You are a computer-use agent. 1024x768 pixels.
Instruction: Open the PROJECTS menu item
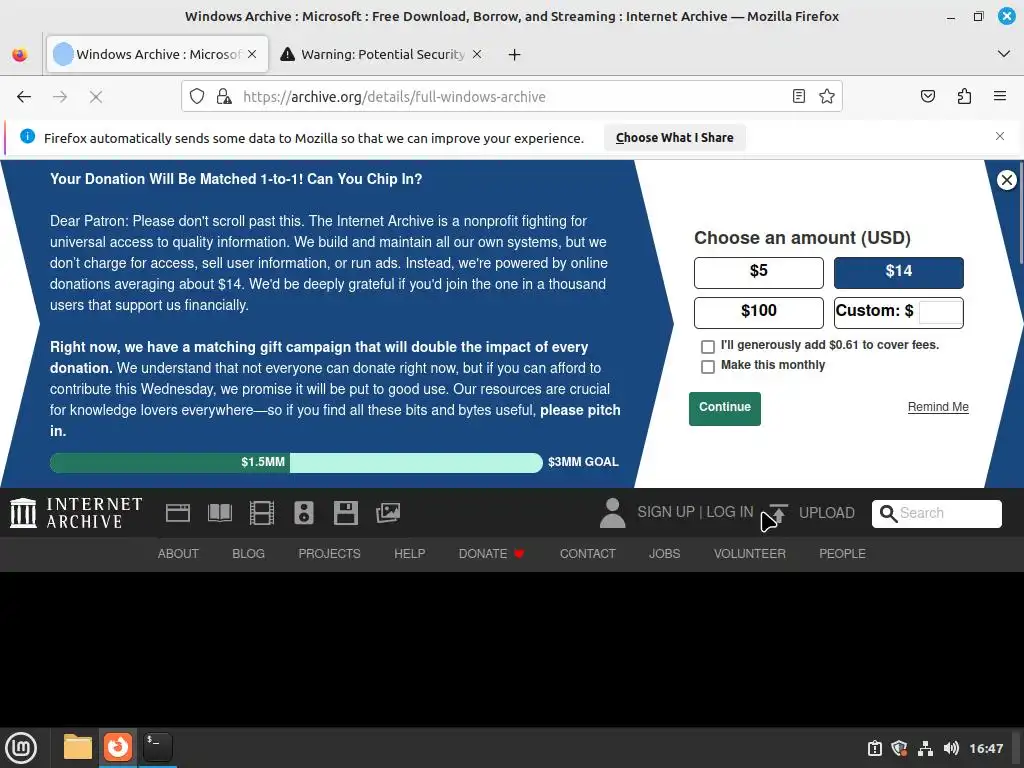click(329, 554)
